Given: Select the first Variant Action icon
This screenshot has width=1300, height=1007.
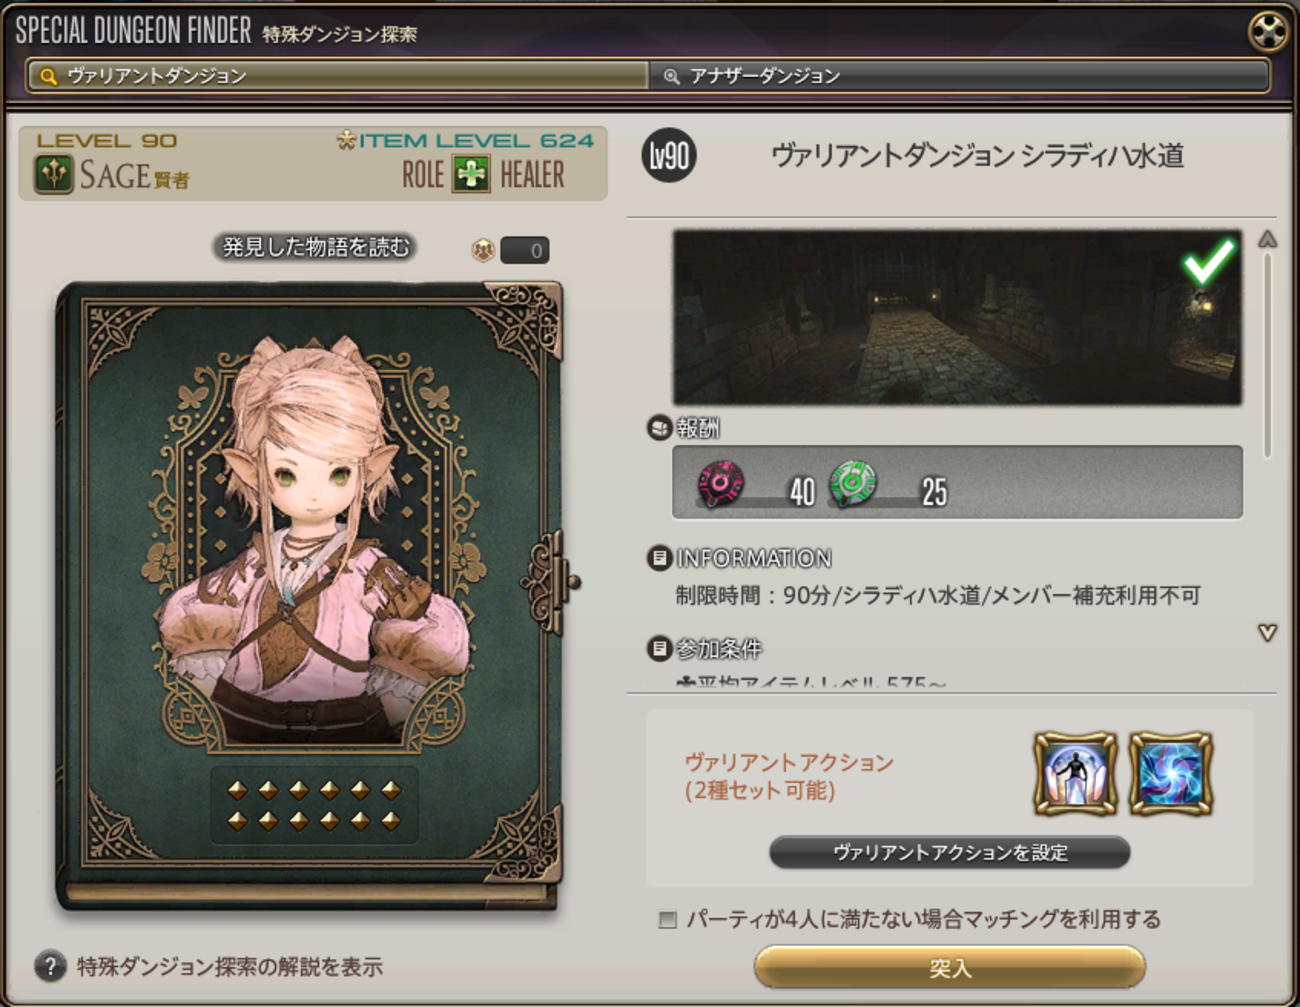Looking at the screenshot, I should pyautogui.click(x=1076, y=773).
